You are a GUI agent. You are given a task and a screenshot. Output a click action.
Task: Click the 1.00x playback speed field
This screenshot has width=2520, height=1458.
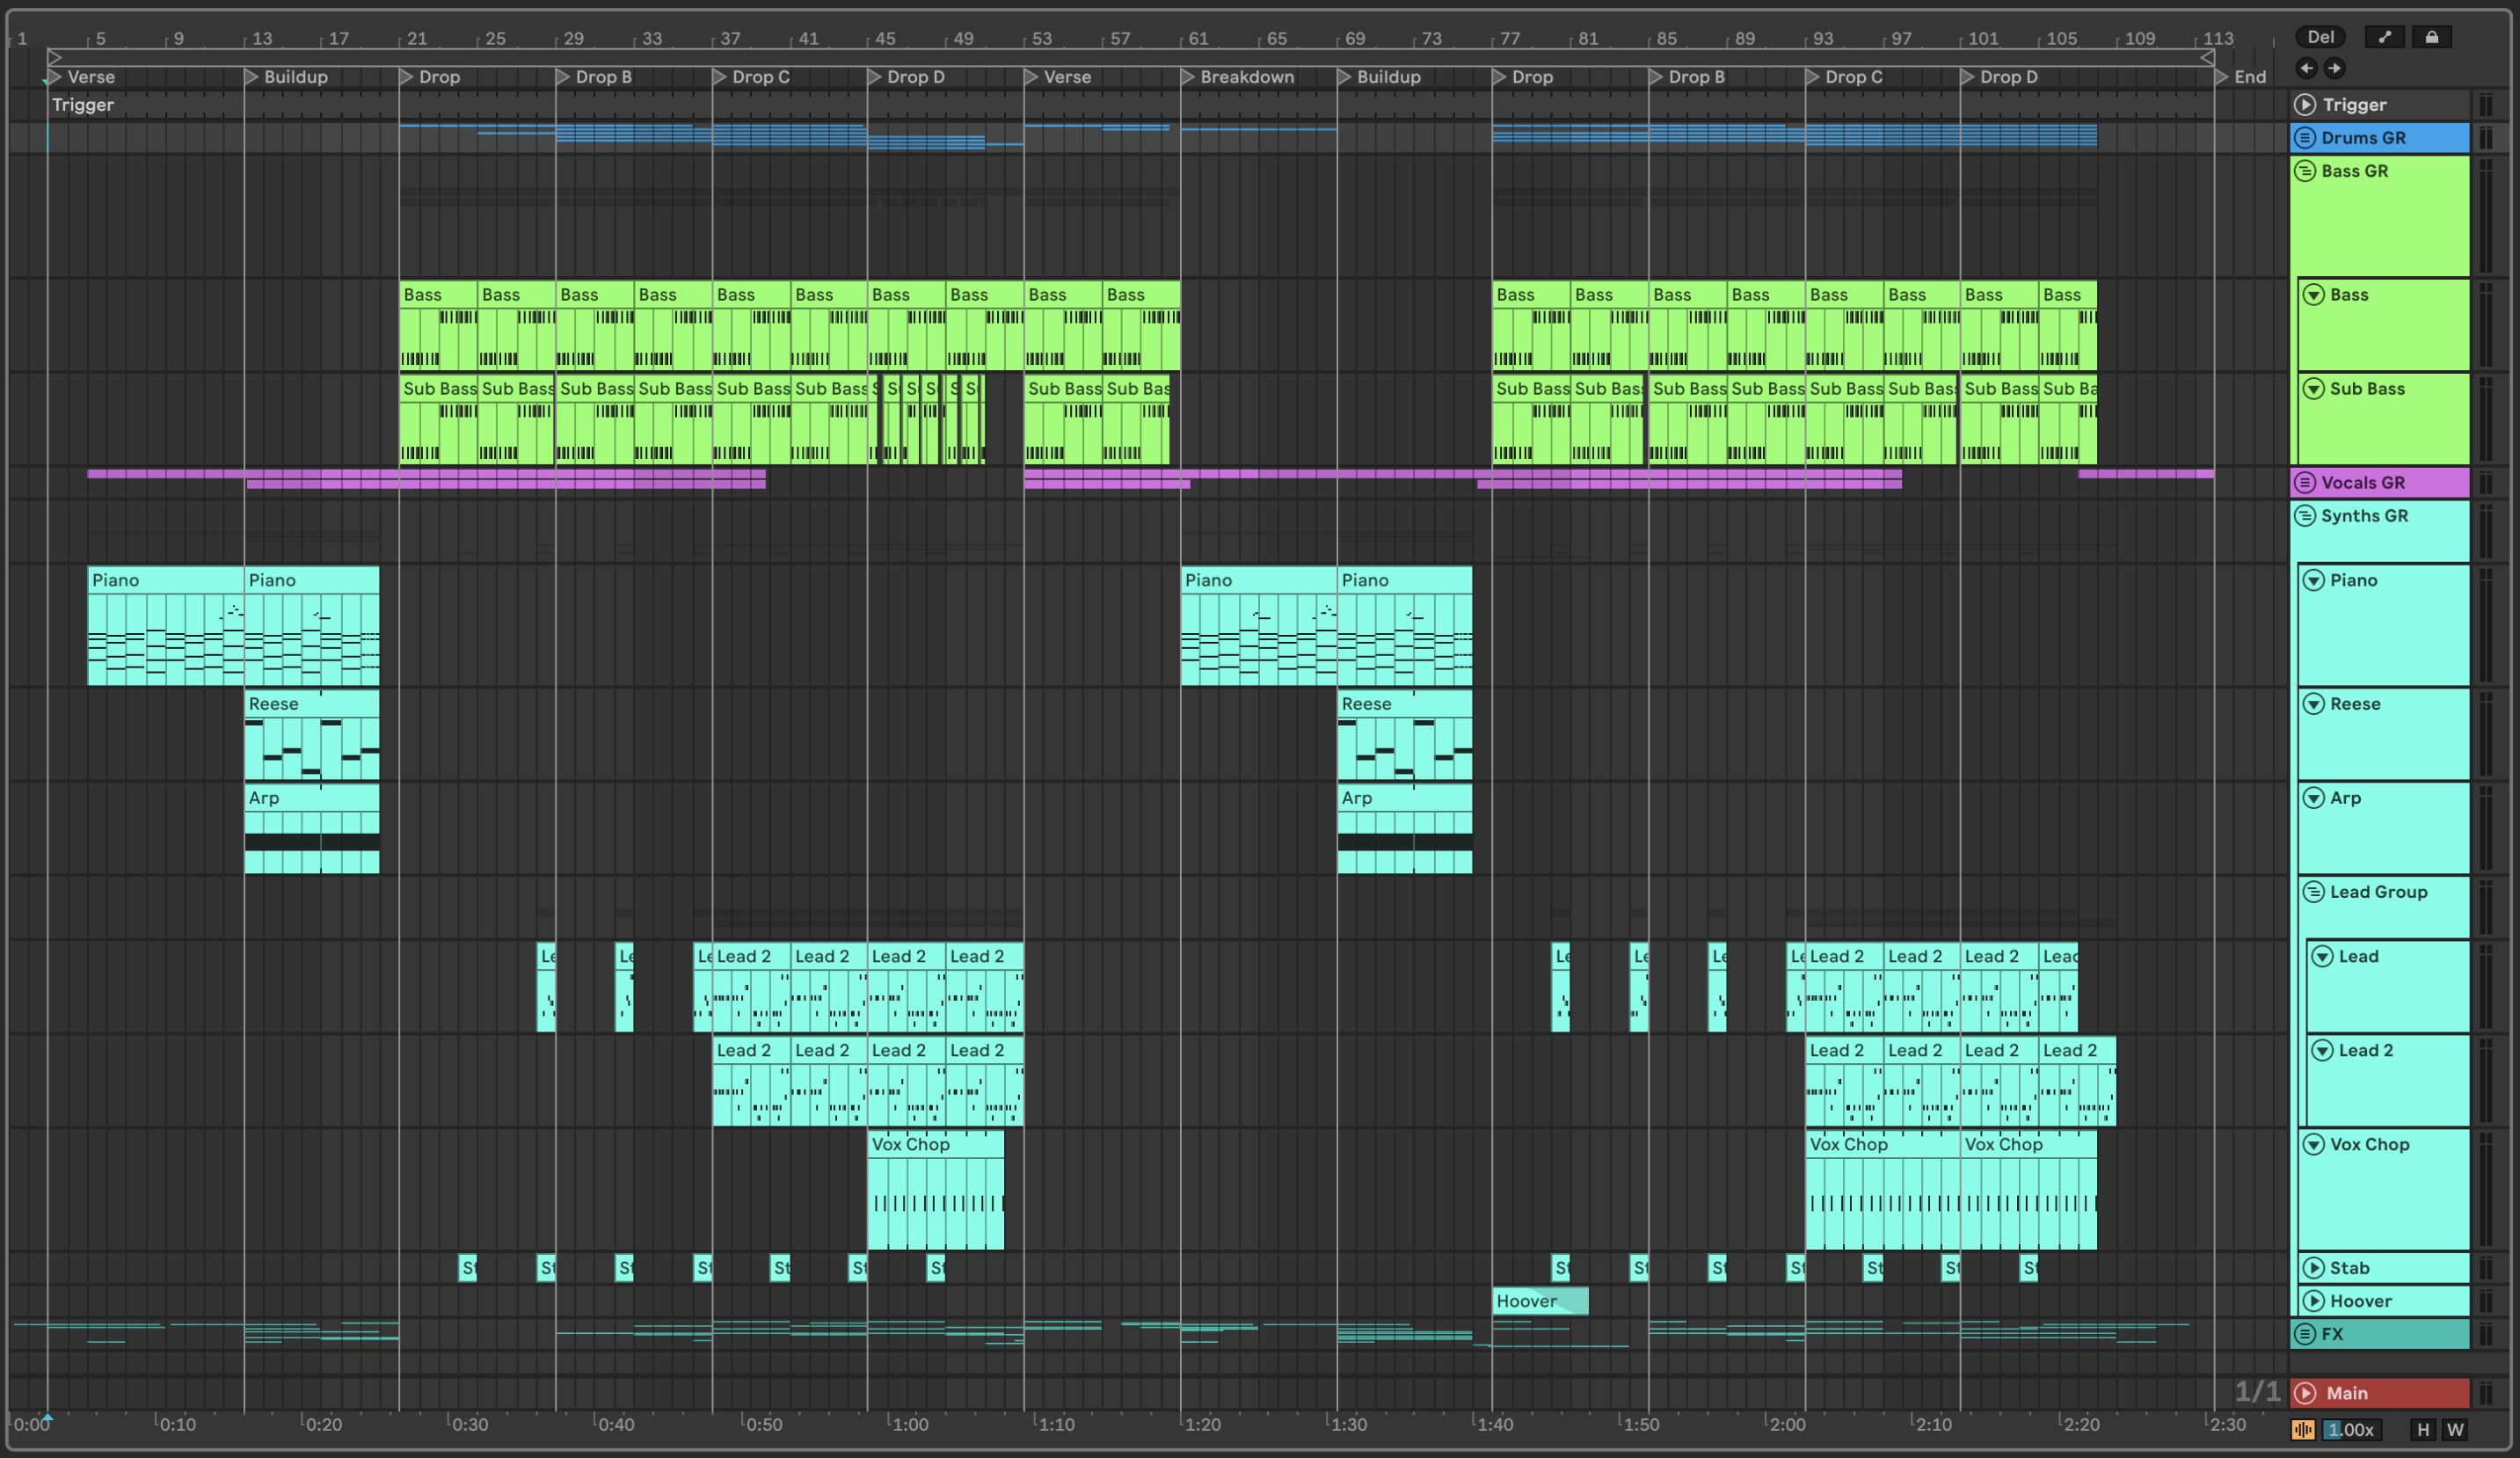click(x=2350, y=1430)
